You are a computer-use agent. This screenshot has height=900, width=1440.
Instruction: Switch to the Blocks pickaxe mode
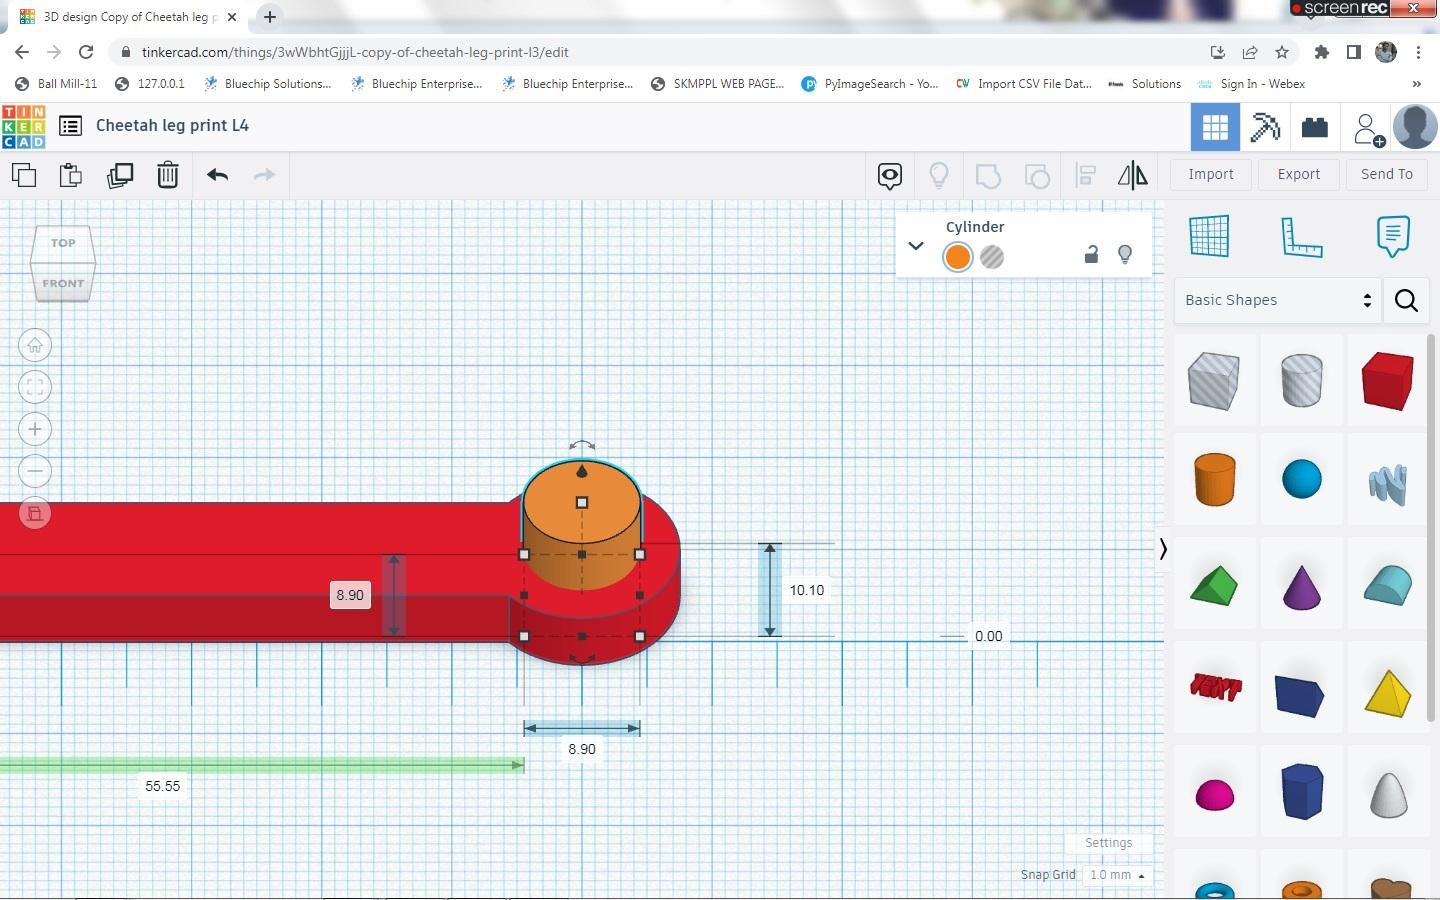(1265, 127)
